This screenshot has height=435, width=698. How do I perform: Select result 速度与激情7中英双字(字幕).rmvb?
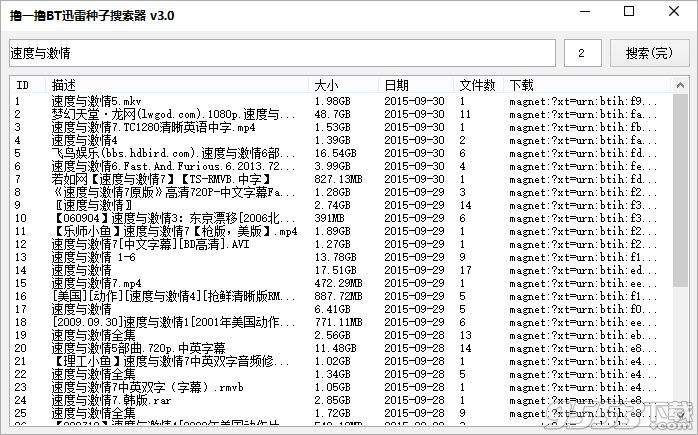pos(147,387)
